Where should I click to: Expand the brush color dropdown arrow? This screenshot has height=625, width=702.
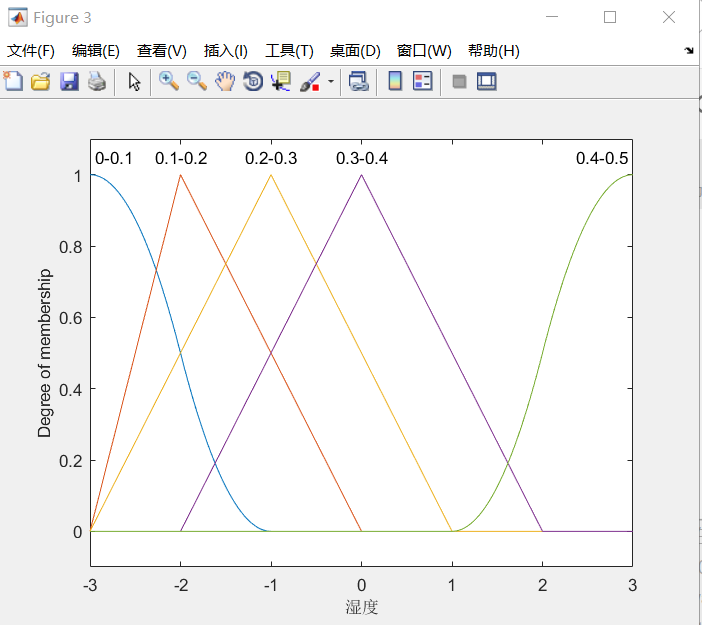tap(331, 81)
